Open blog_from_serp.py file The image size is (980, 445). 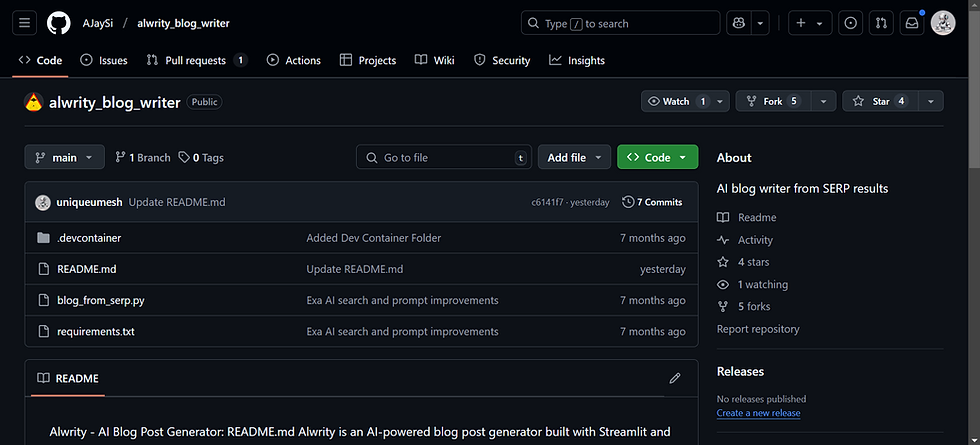coord(101,301)
